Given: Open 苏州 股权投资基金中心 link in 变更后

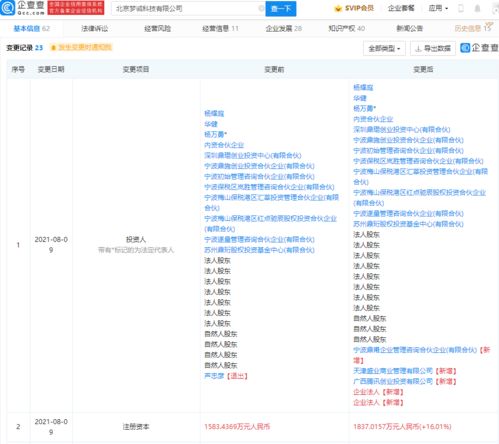Looking at the screenshot, I should 408,224.
